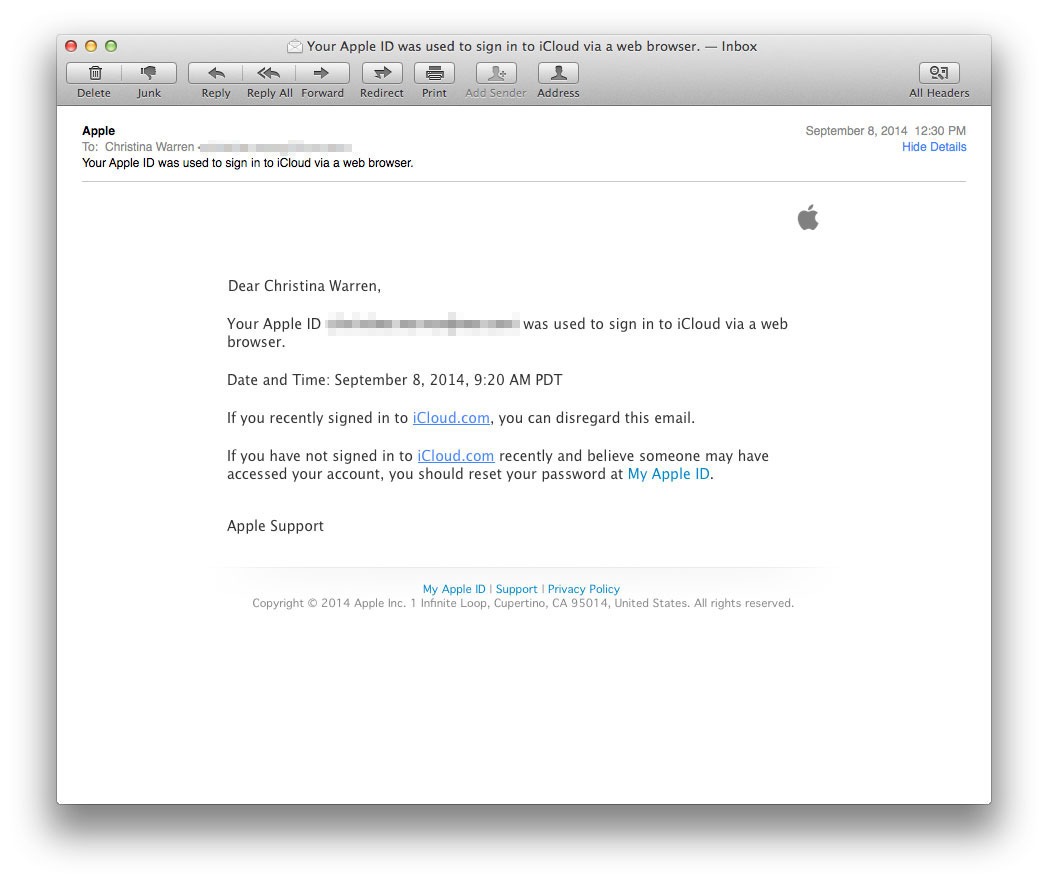Screen dimensions: 1048x883
Task: Click the sender name Apple
Action: coord(98,131)
